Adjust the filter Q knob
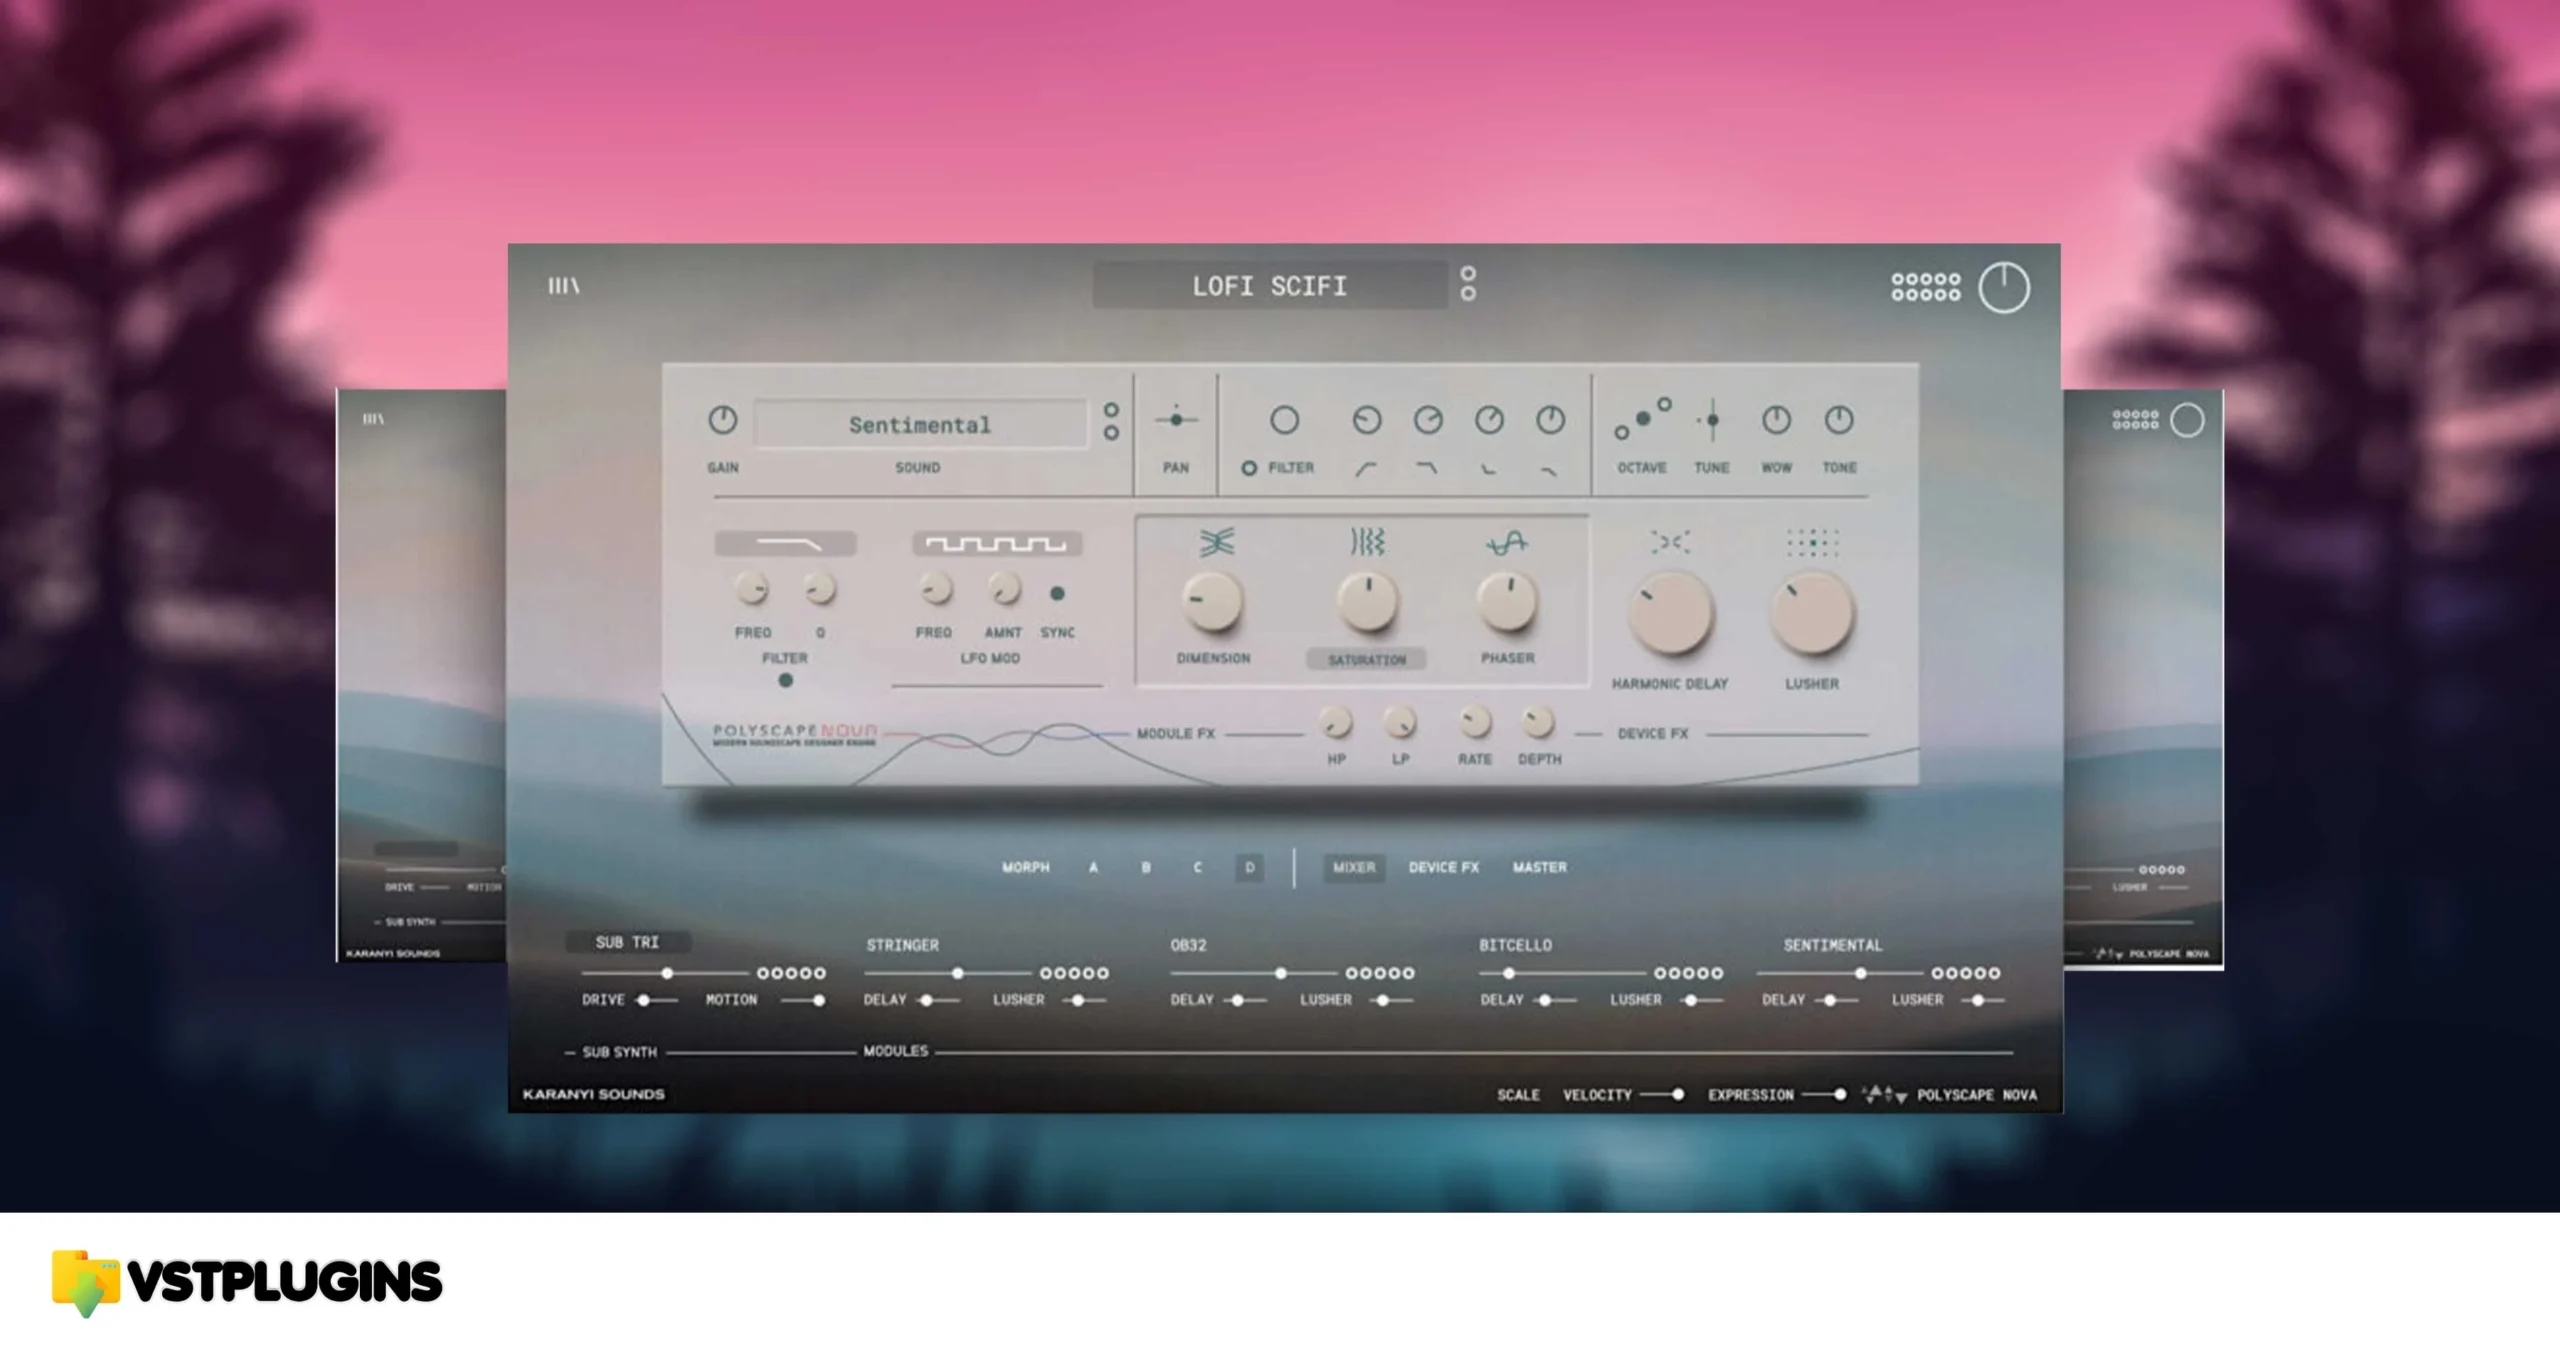 820,589
